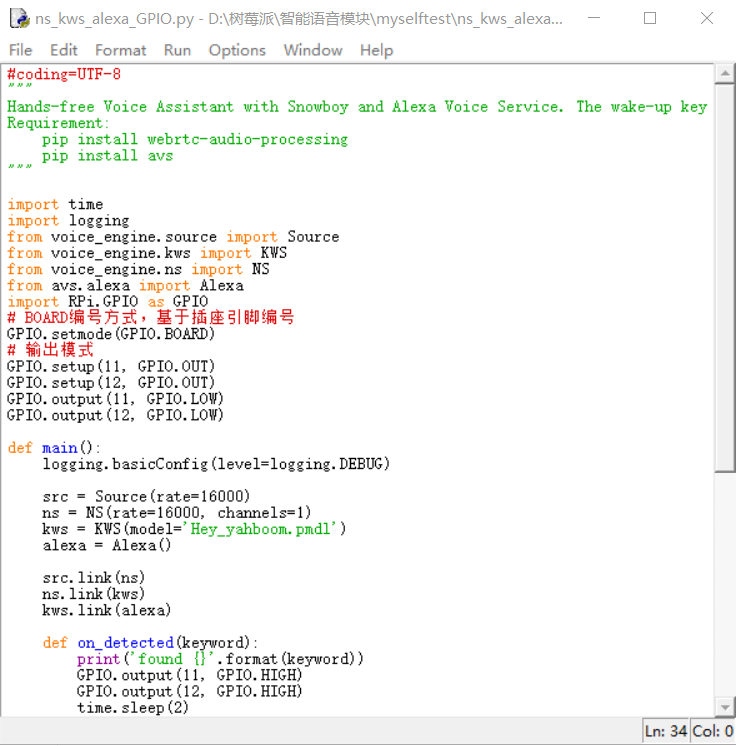Screen dimensions: 736x746
Task: Click 'ns.link(kws)' line
Action: [x=94, y=594]
